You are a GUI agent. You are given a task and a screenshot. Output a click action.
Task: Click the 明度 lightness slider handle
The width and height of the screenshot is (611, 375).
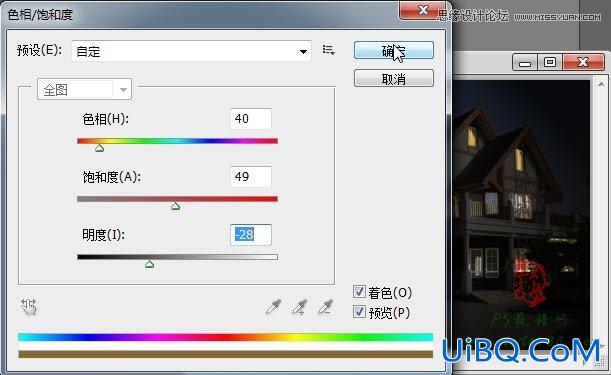tap(149, 264)
